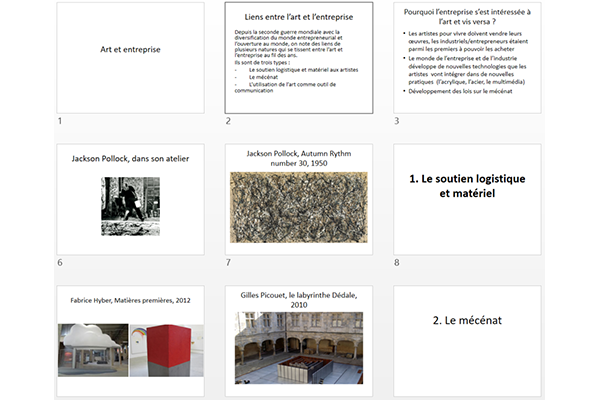Click the 'Le soutien logistique et matériel aux artistes' bullet
Screen dimensions: 600x400
coord(303,70)
